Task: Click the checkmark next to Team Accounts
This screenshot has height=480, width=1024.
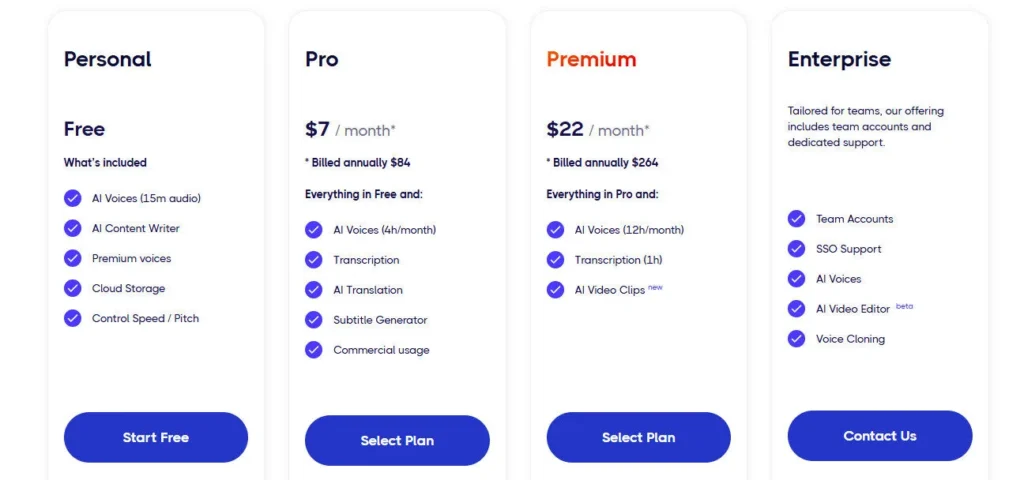Action: point(797,219)
